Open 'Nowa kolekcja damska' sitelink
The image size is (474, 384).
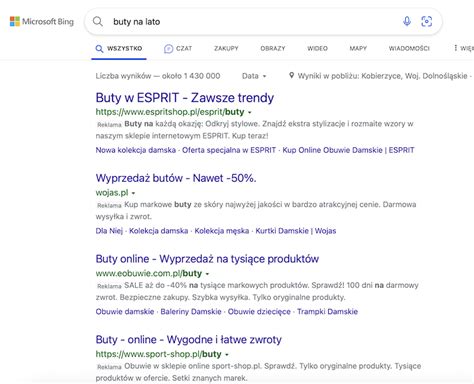coord(136,150)
